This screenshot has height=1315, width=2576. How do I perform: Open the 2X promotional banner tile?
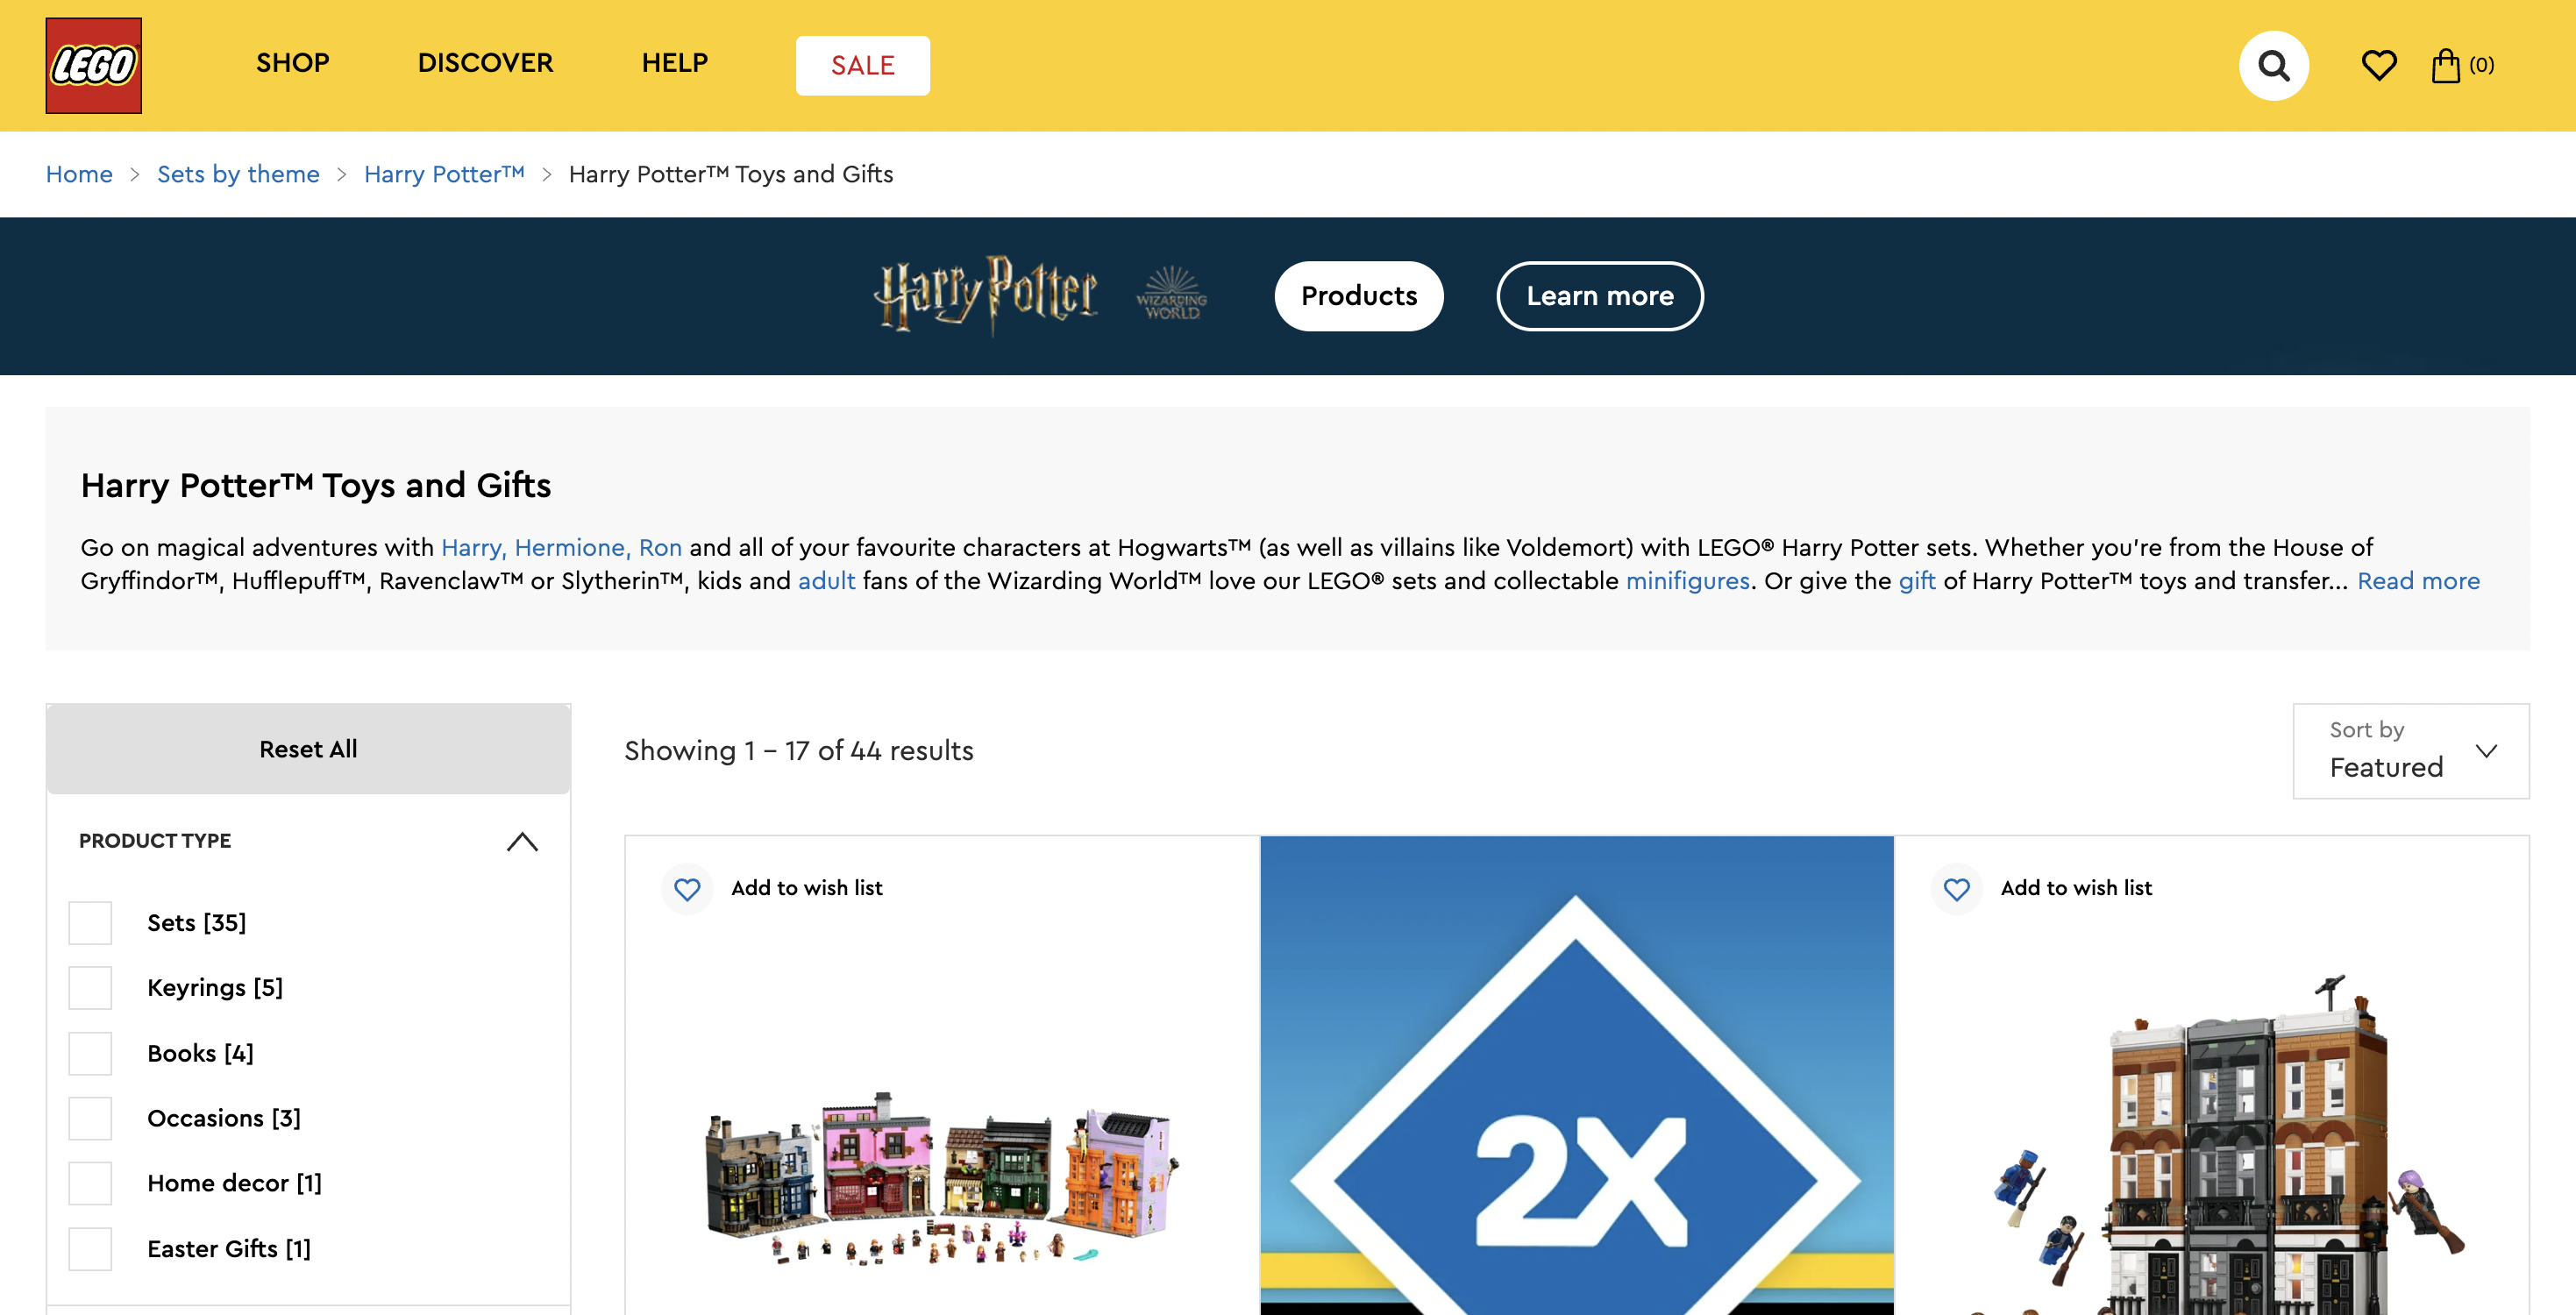click(1576, 1075)
